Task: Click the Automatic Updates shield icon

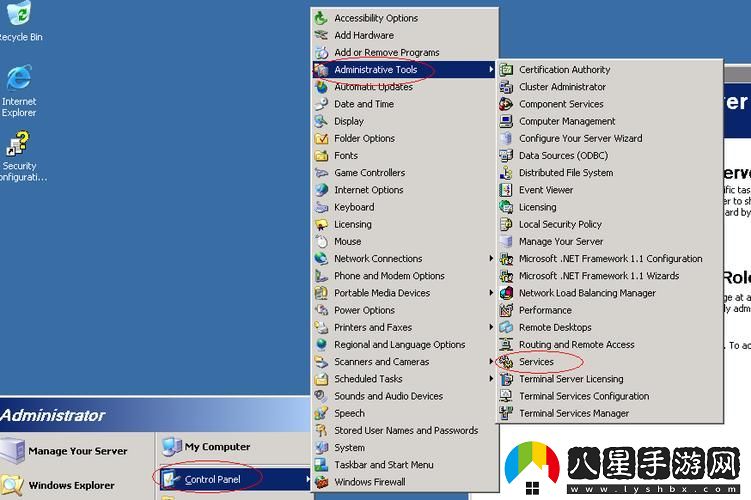Action: tap(321, 87)
